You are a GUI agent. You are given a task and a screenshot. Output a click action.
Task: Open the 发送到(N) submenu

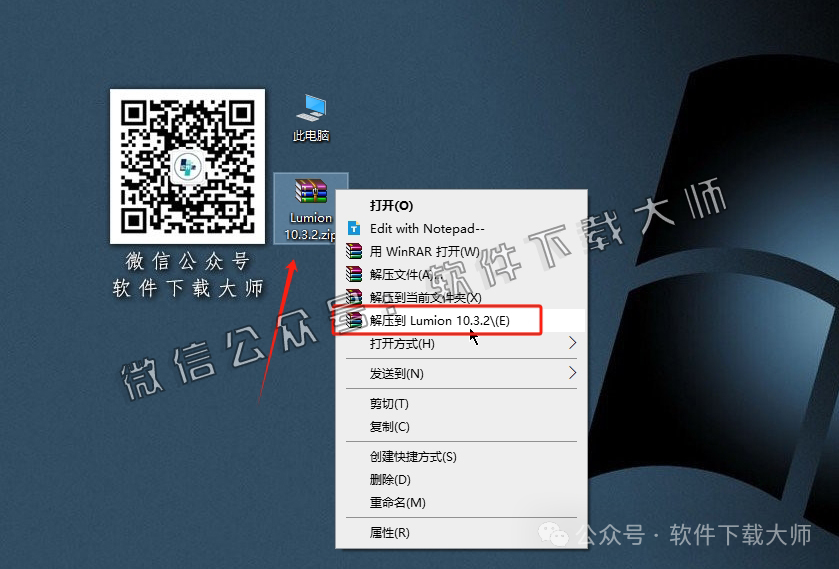tap(461, 374)
